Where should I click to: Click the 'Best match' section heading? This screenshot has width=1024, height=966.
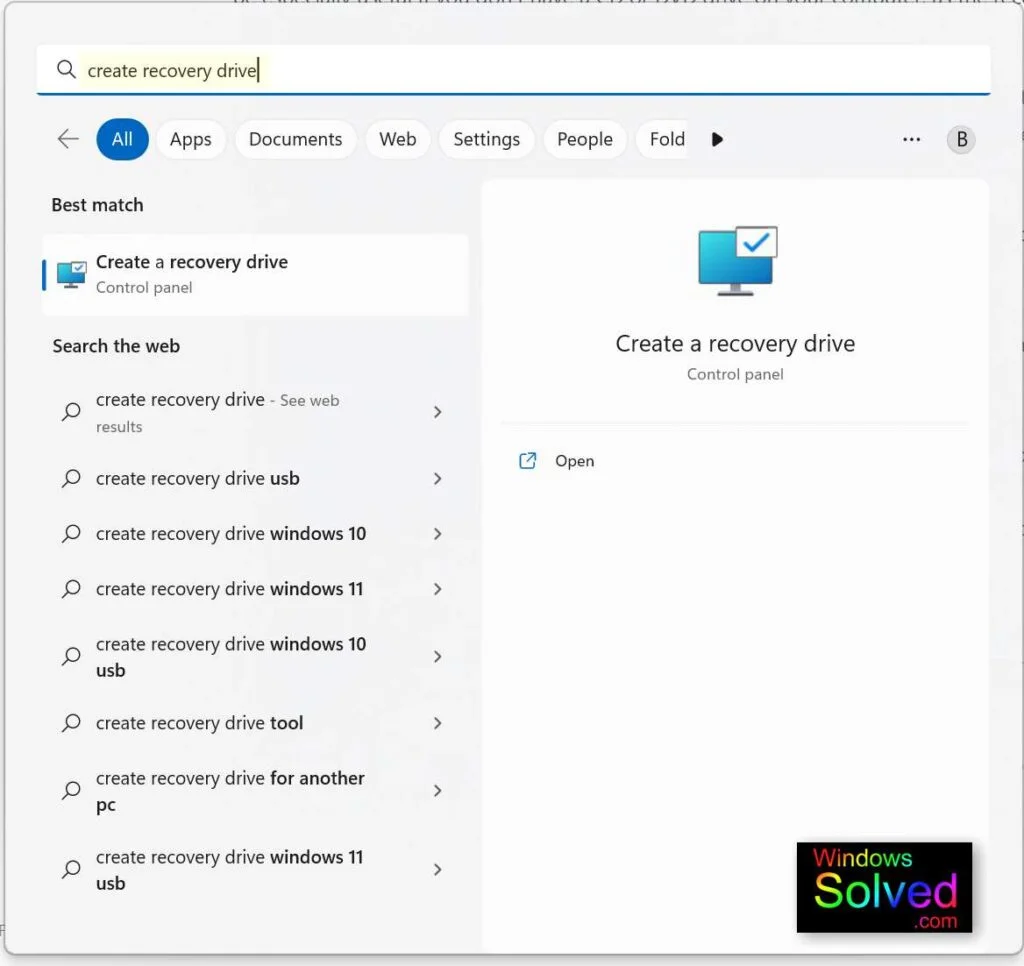pos(97,205)
